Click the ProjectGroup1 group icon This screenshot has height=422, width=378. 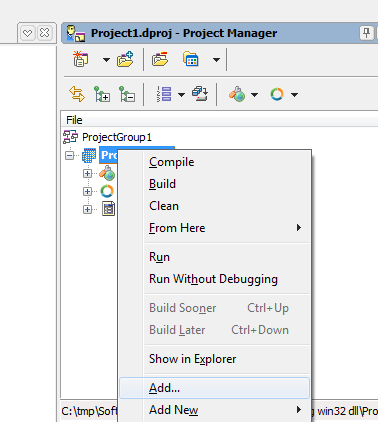(70, 137)
